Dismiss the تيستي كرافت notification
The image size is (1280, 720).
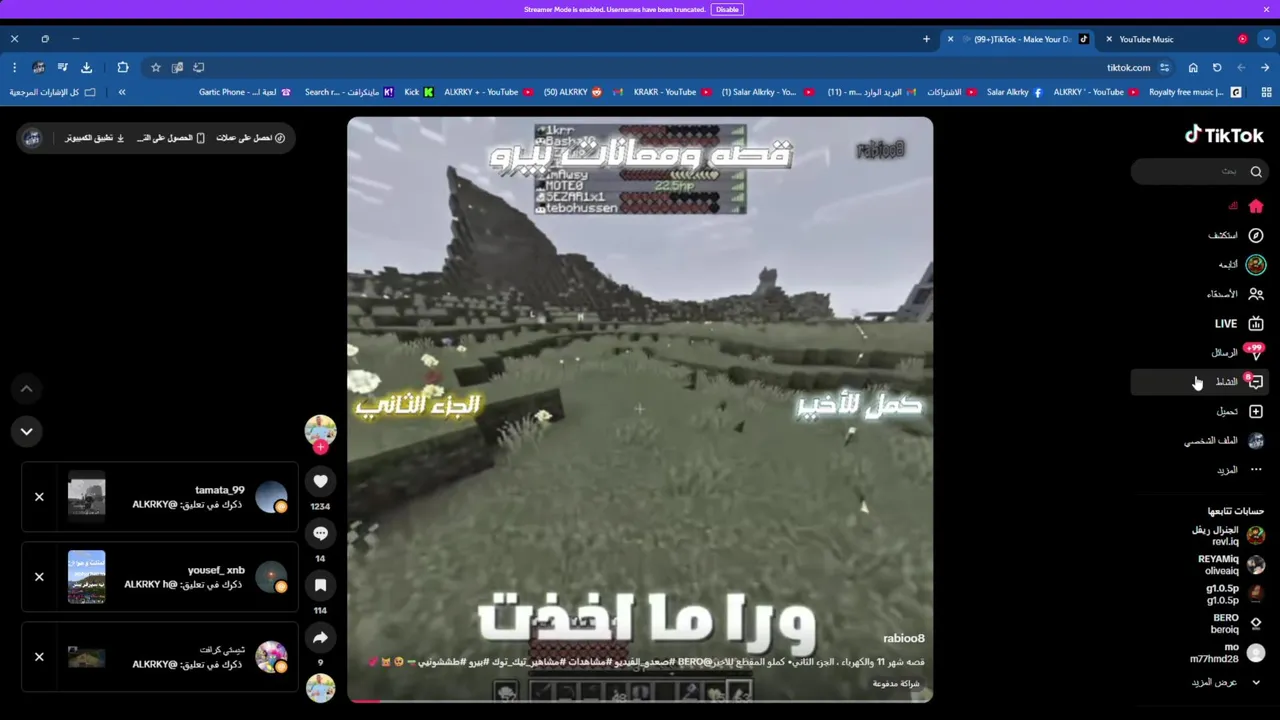39,657
